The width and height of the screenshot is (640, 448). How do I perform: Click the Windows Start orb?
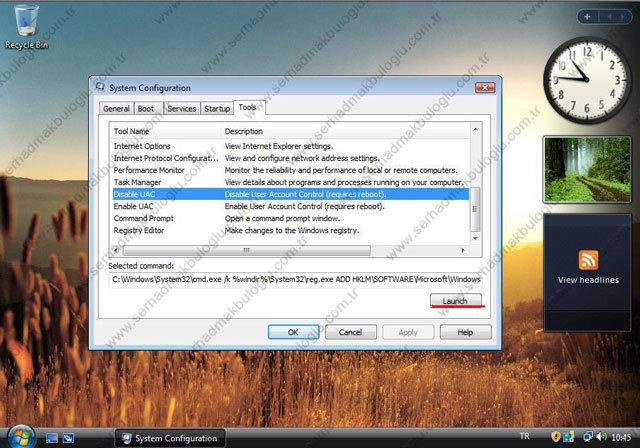pyautogui.click(x=20, y=437)
